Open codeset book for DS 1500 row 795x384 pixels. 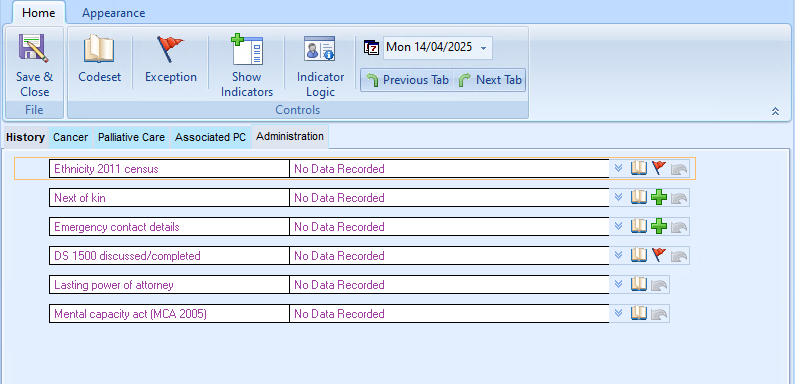click(x=639, y=255)
